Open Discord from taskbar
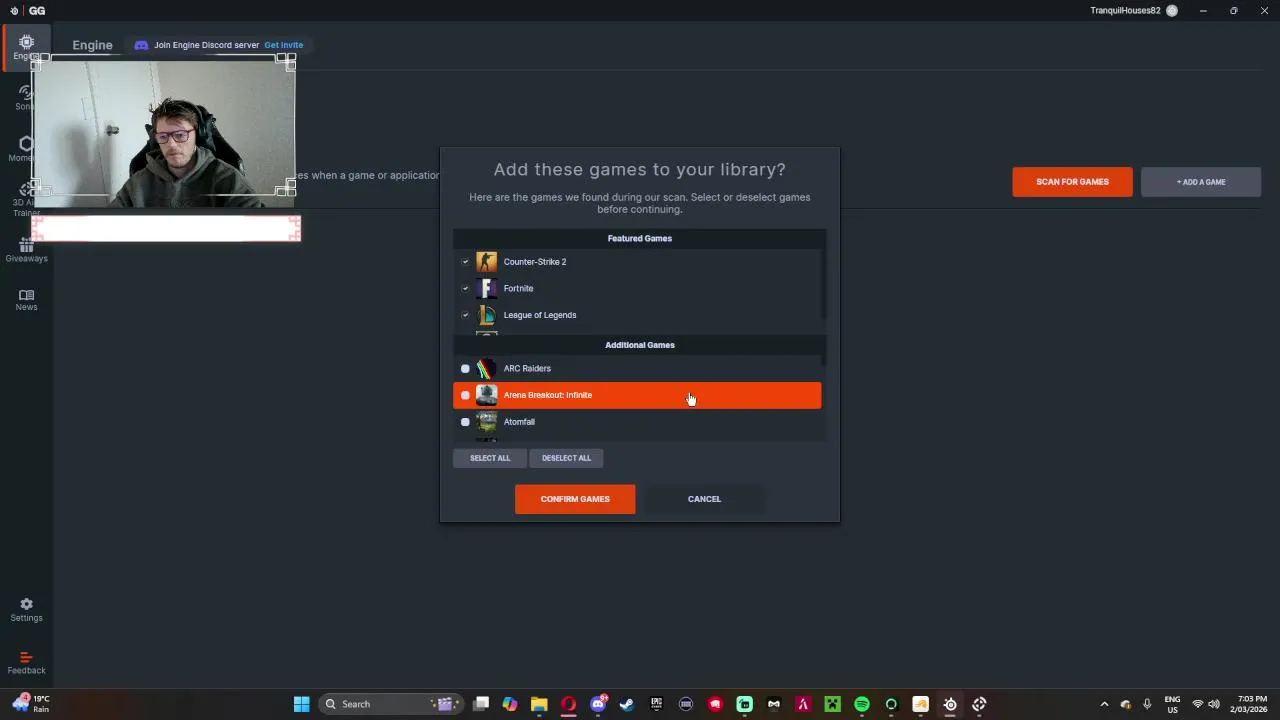The image size is (1280, 720). click(598, 704)
